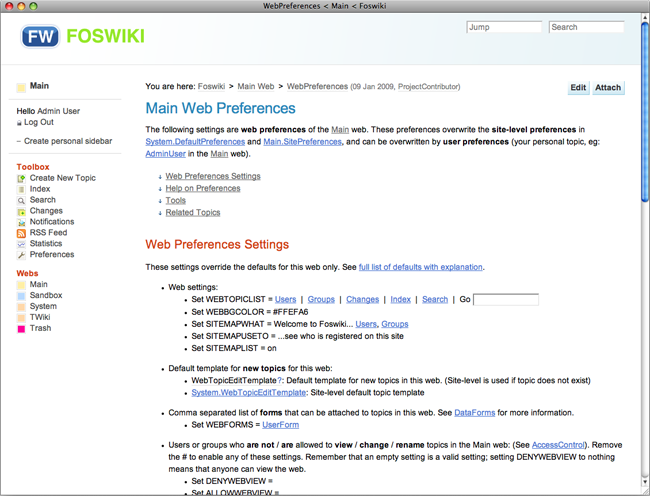Open Index from the Toolbox
The height and width of the screenshot is (496, 650).
click(x=40, y=189)
